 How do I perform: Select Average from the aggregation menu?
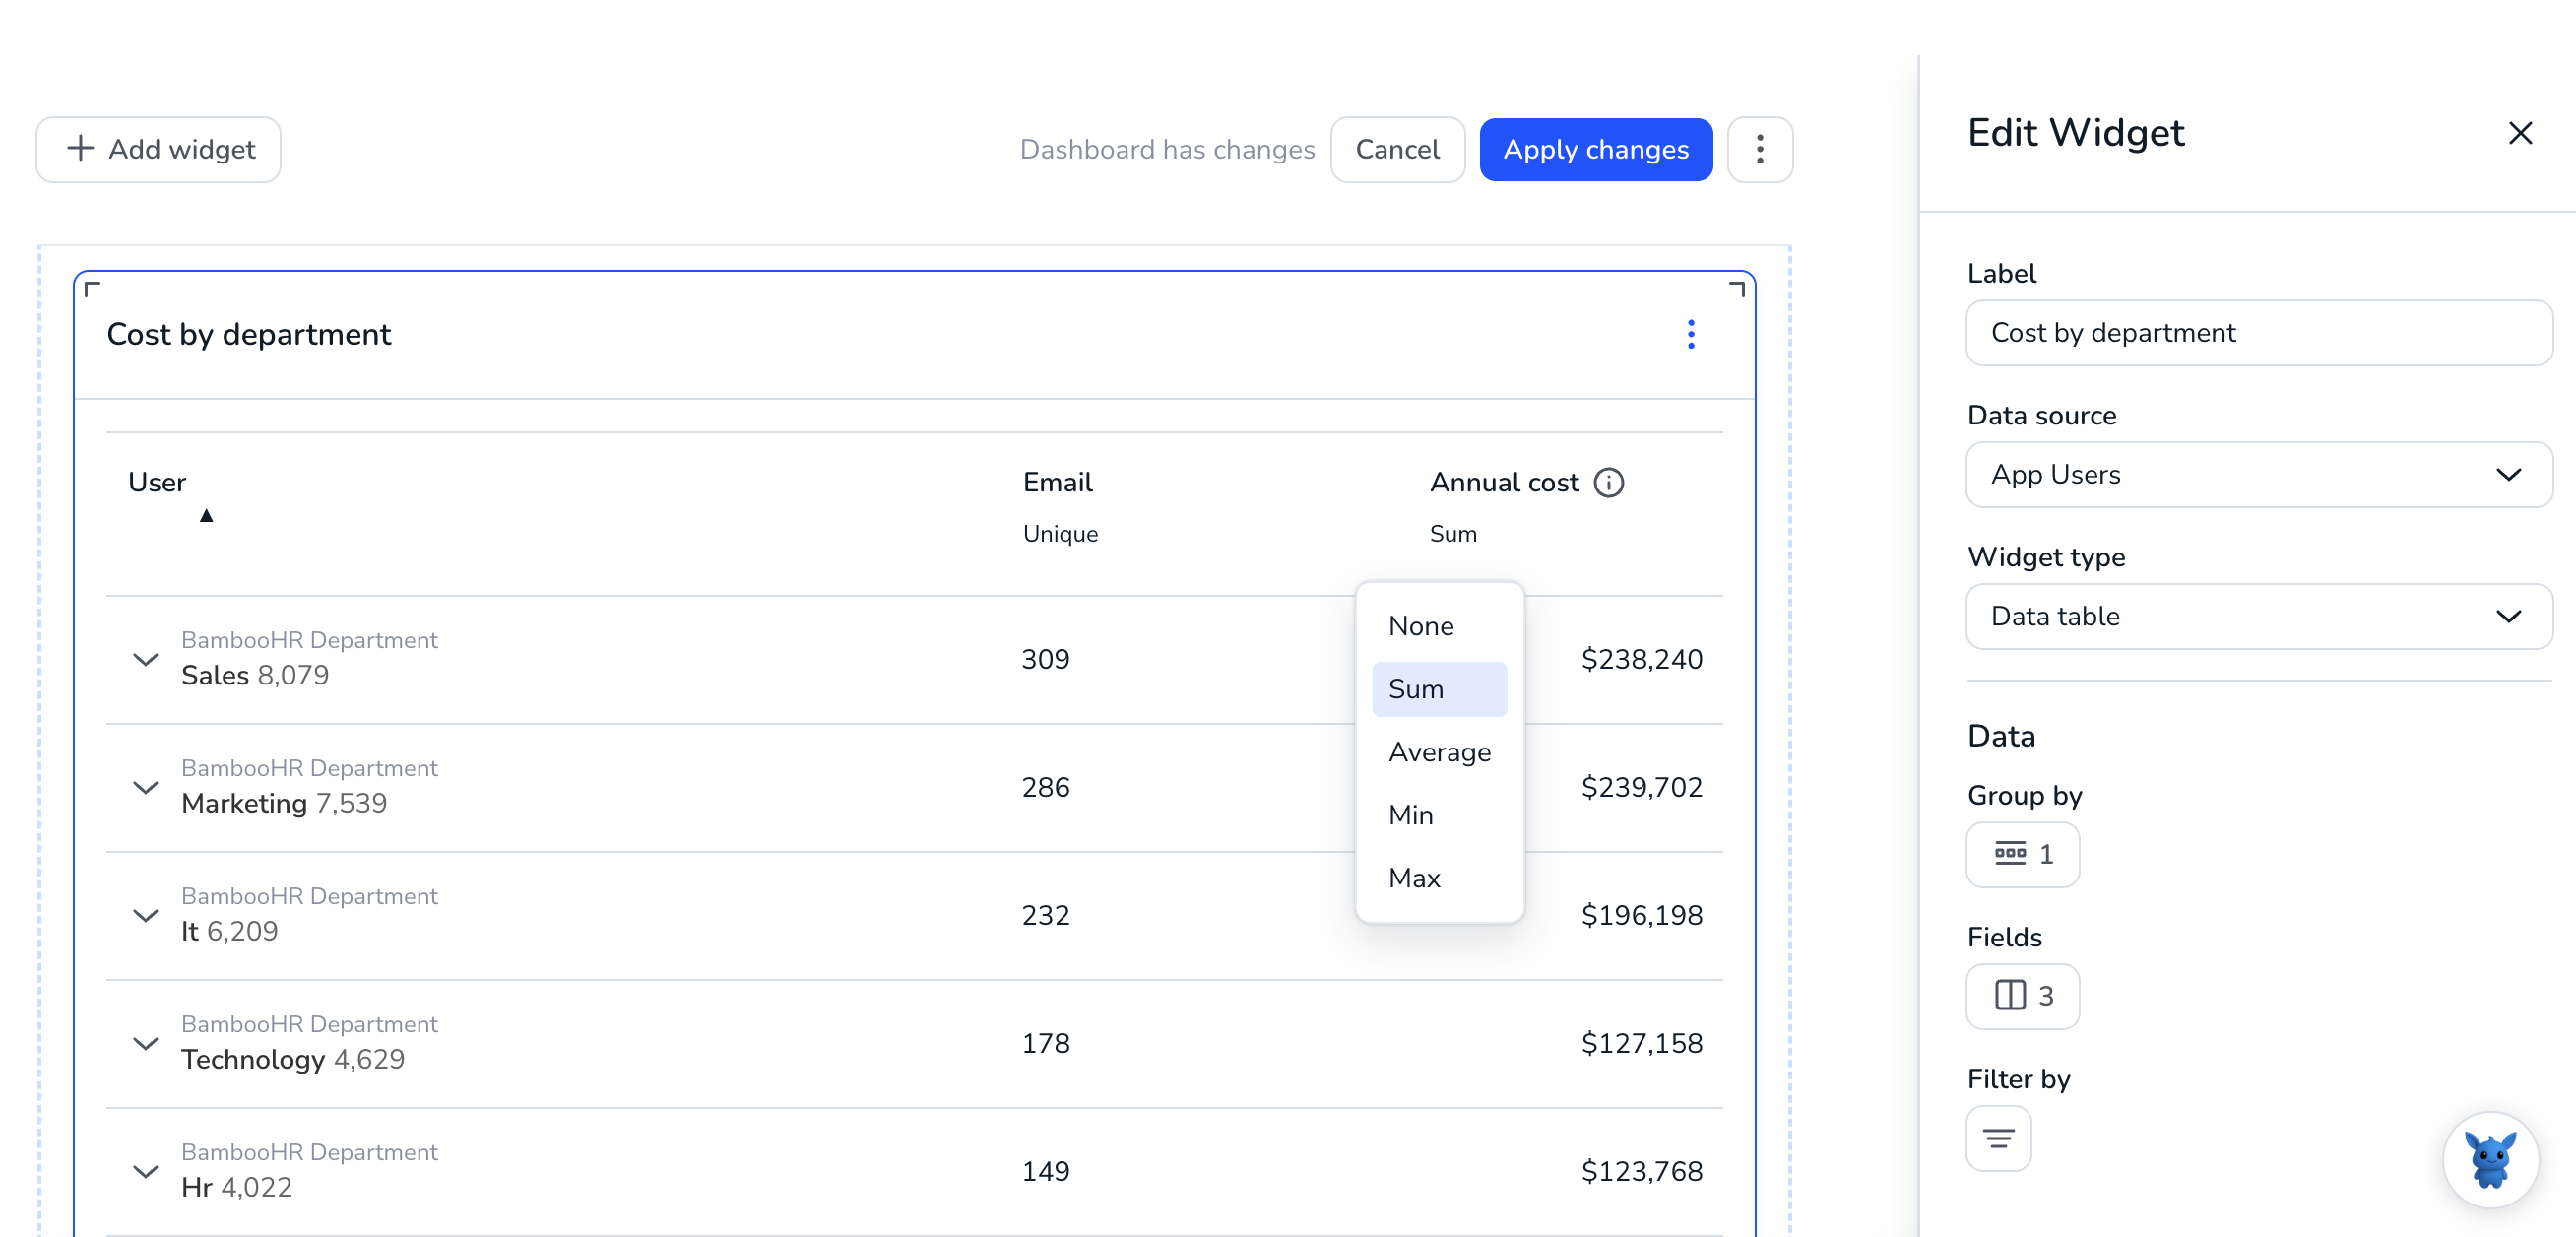[x=1439, y=752]
